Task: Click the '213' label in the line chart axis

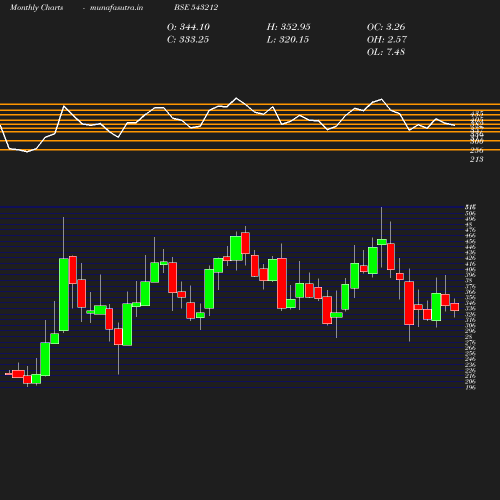Action: pyautogui.click(x=477, y=159)
